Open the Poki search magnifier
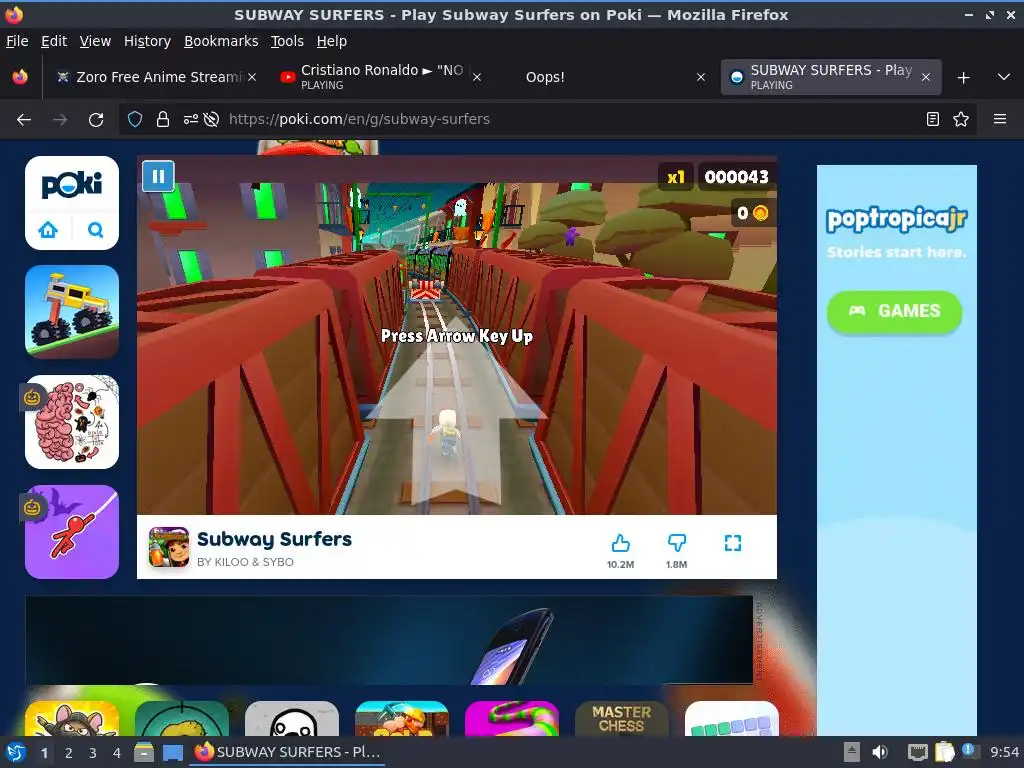 (95, 230)
